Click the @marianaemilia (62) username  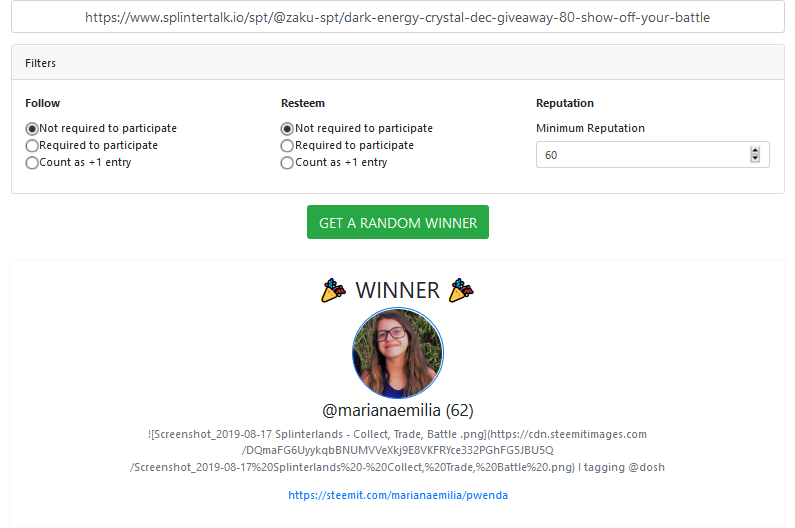tap(398, 410)
